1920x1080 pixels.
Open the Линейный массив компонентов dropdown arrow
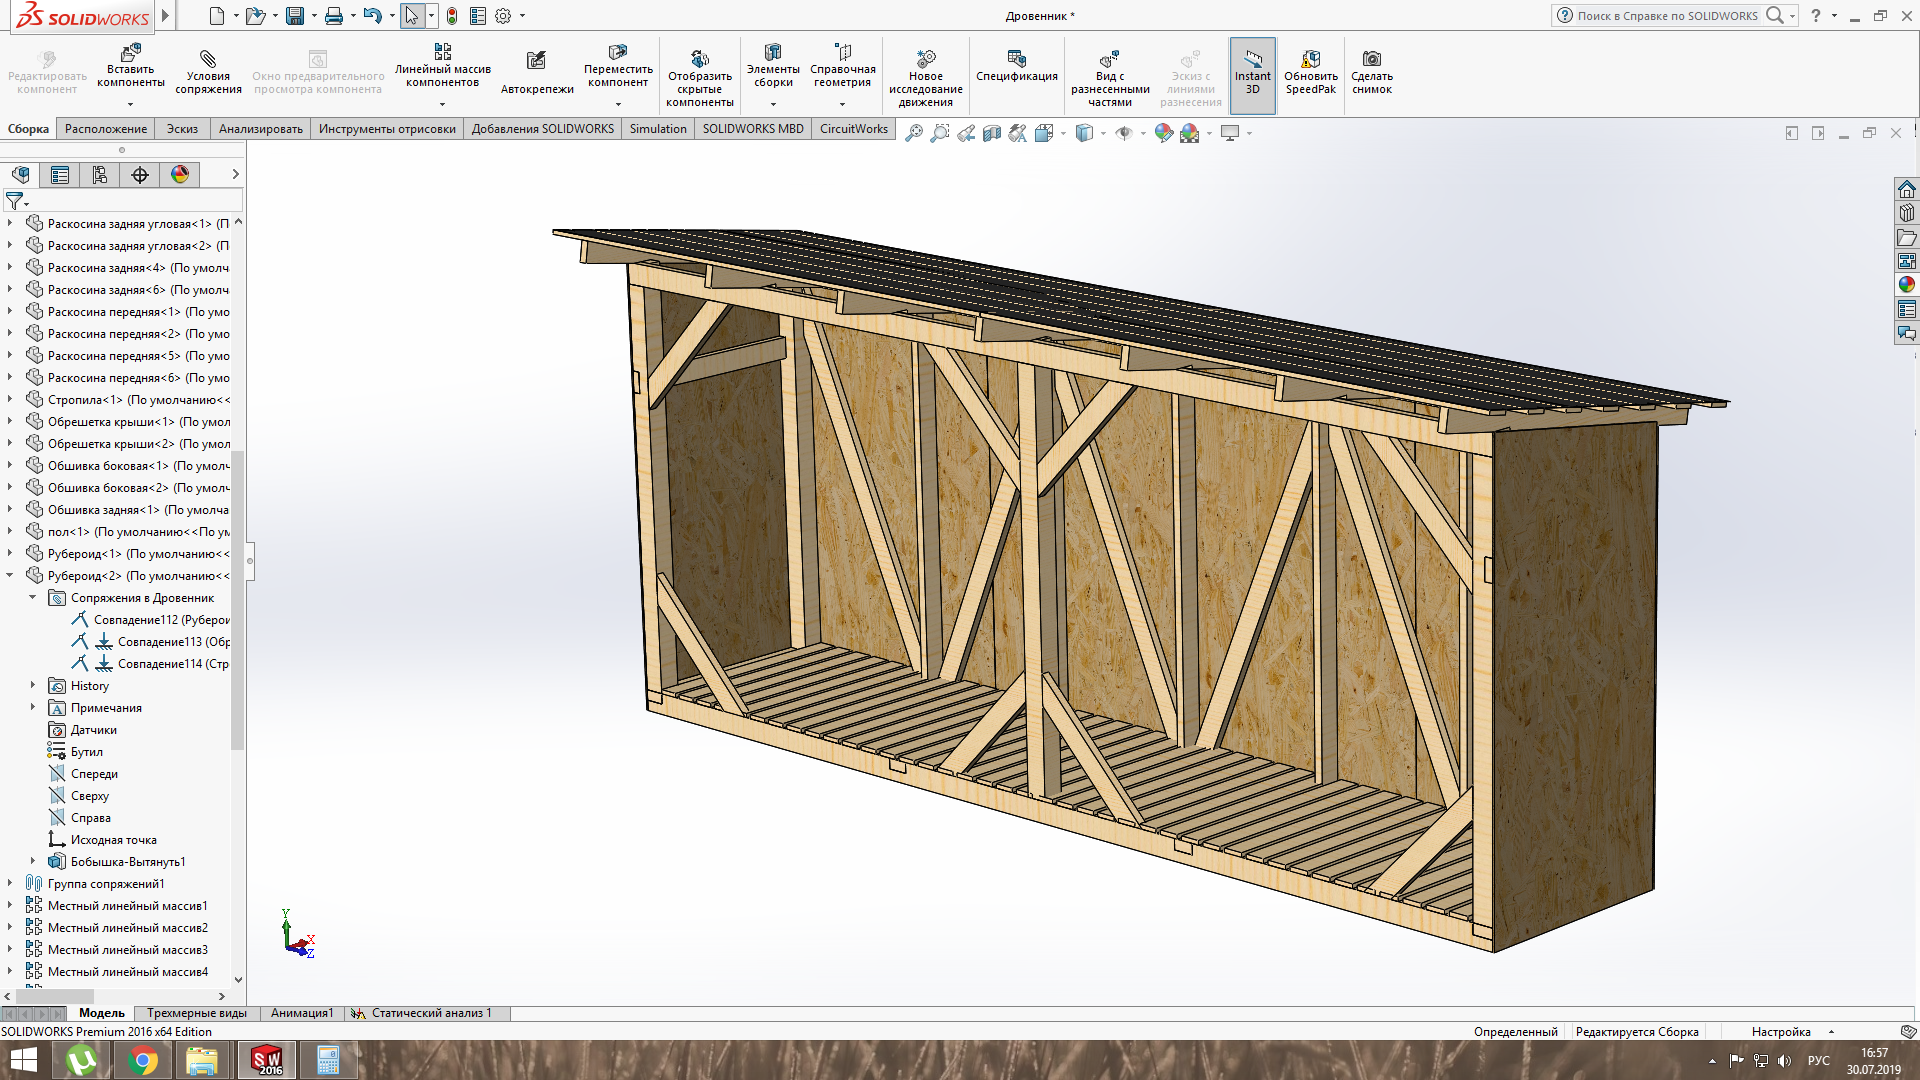tap(442, 103)
